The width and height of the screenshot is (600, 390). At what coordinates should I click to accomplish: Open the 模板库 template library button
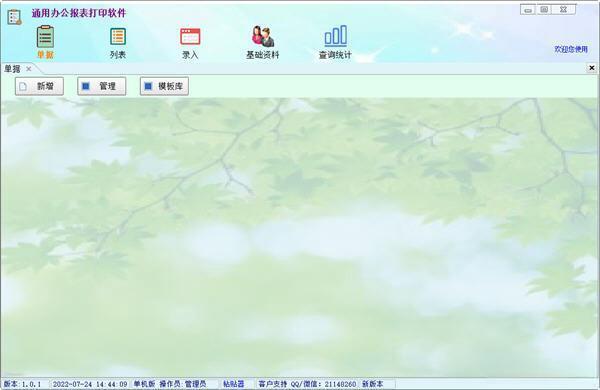coord(164,86)
